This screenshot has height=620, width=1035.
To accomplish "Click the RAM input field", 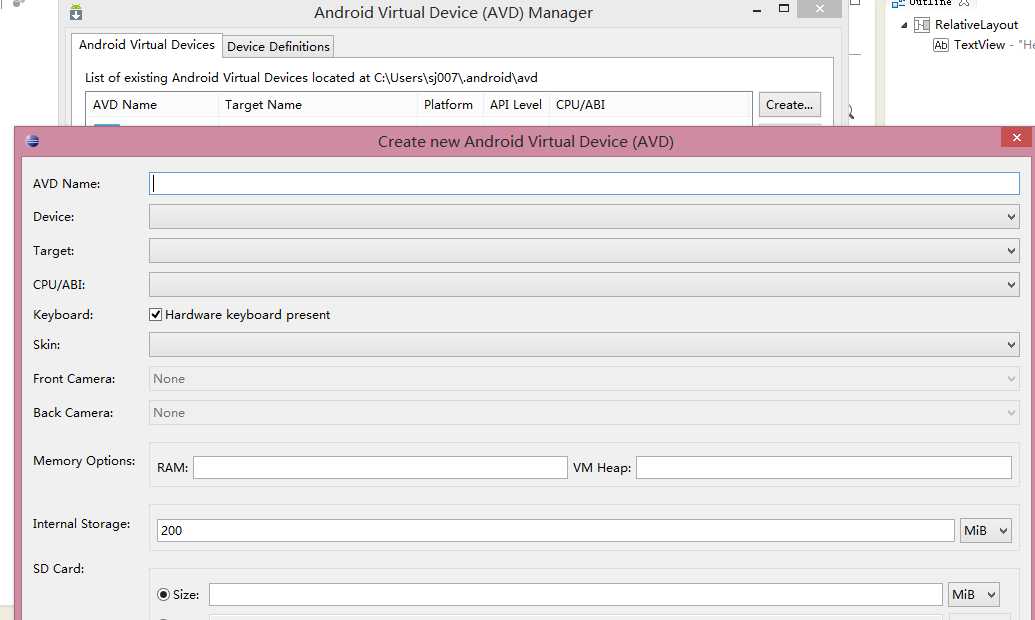I will [380, 467].
